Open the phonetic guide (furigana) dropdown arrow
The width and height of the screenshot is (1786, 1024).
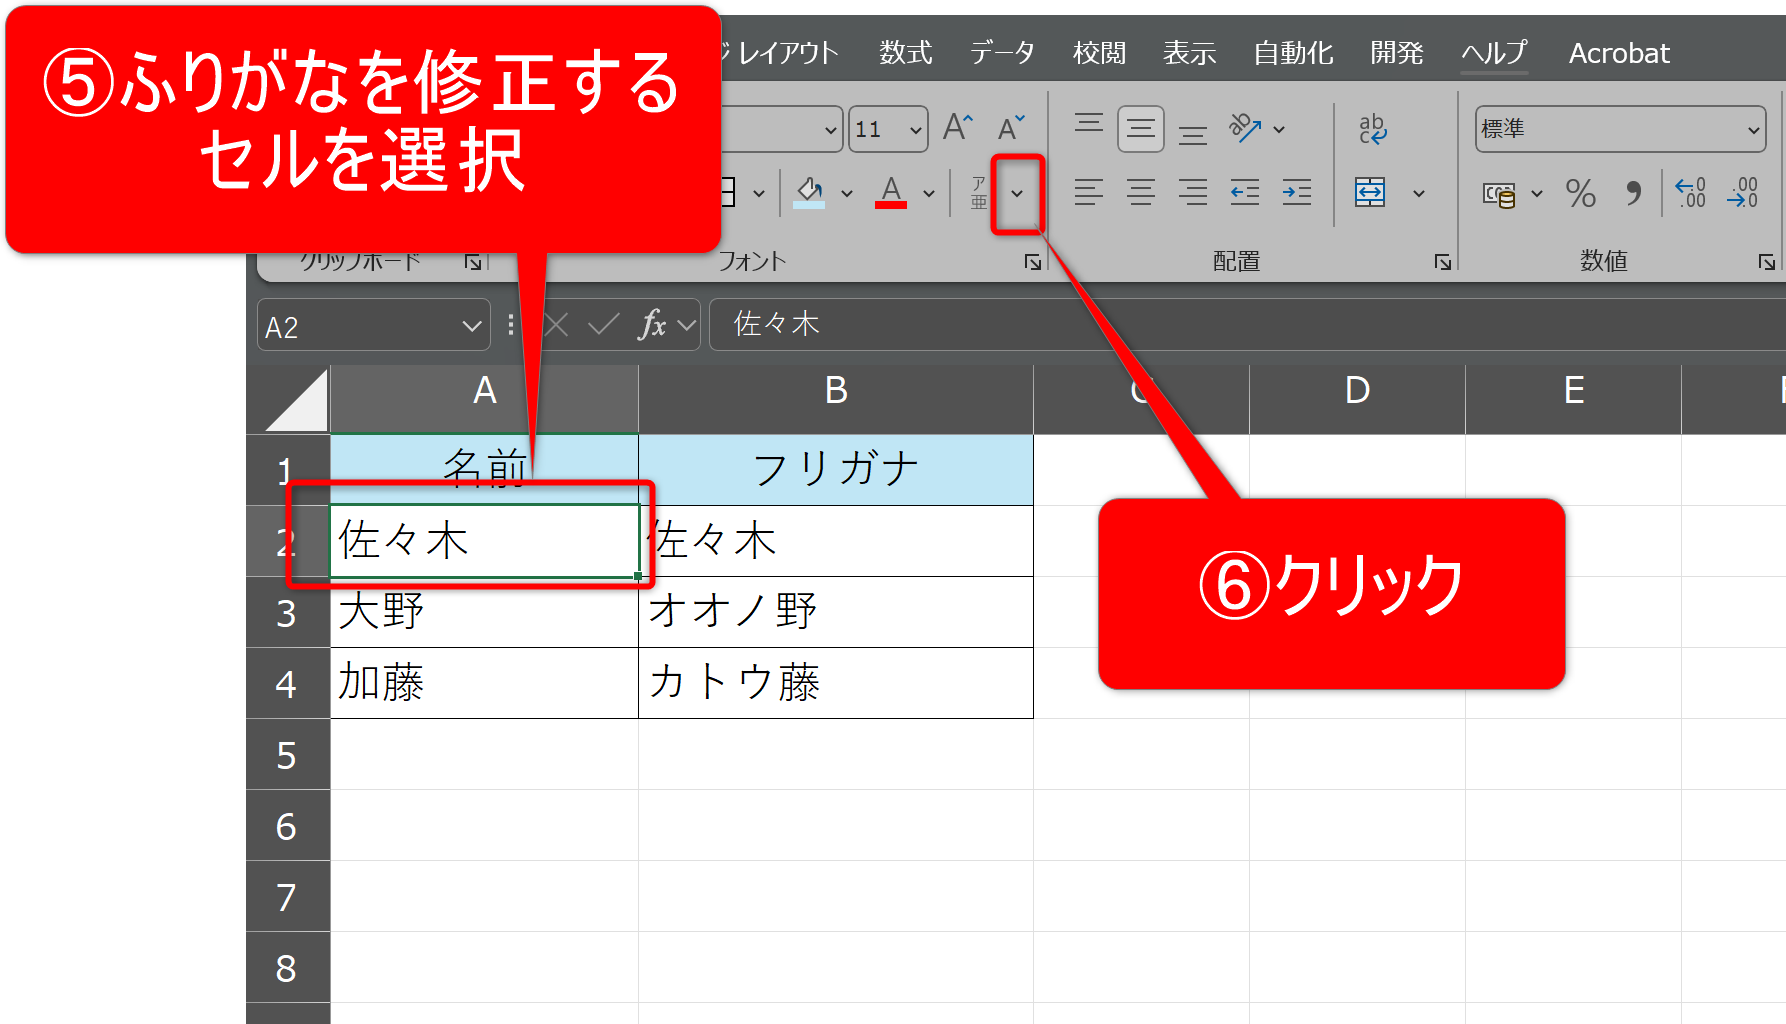click(1017, 193)
